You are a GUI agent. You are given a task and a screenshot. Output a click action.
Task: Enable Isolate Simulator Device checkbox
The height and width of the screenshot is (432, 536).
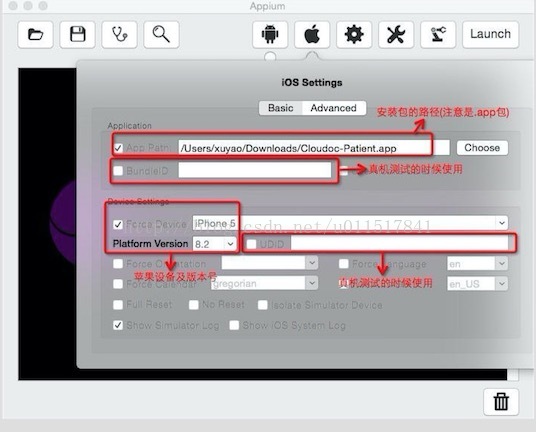coord(263,305)
